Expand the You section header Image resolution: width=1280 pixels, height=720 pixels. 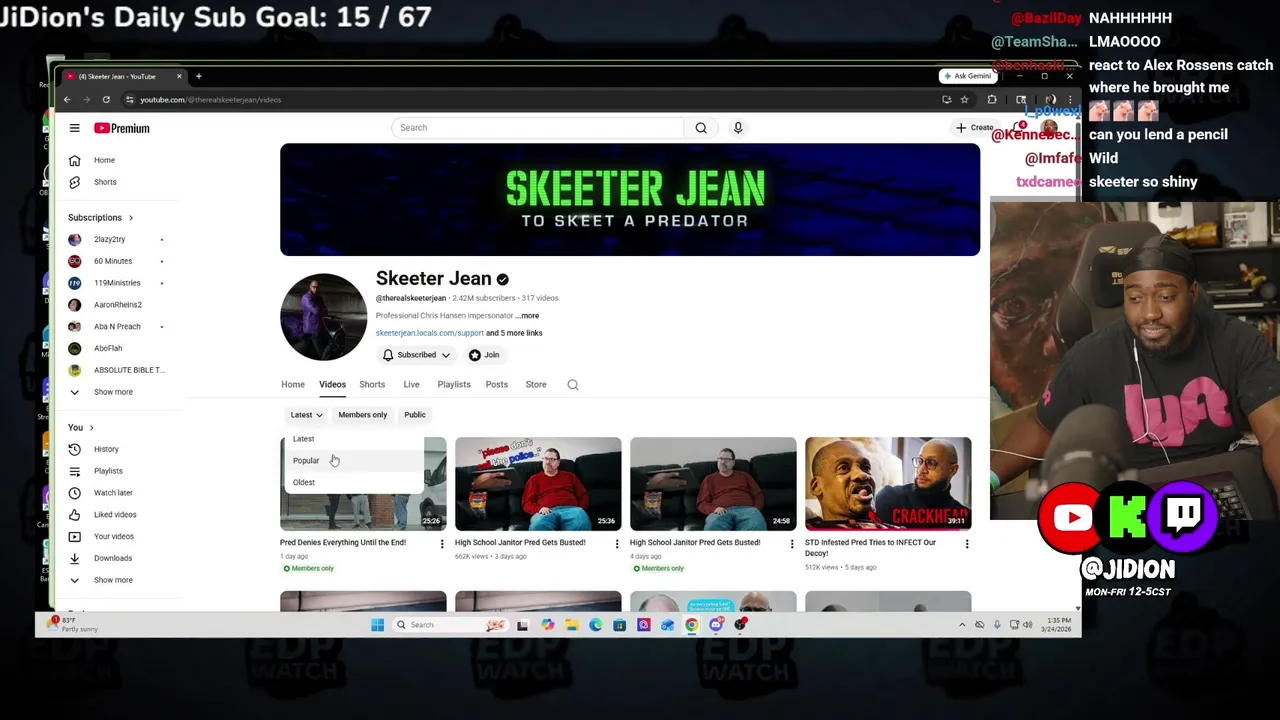click(x=80, y=427)
